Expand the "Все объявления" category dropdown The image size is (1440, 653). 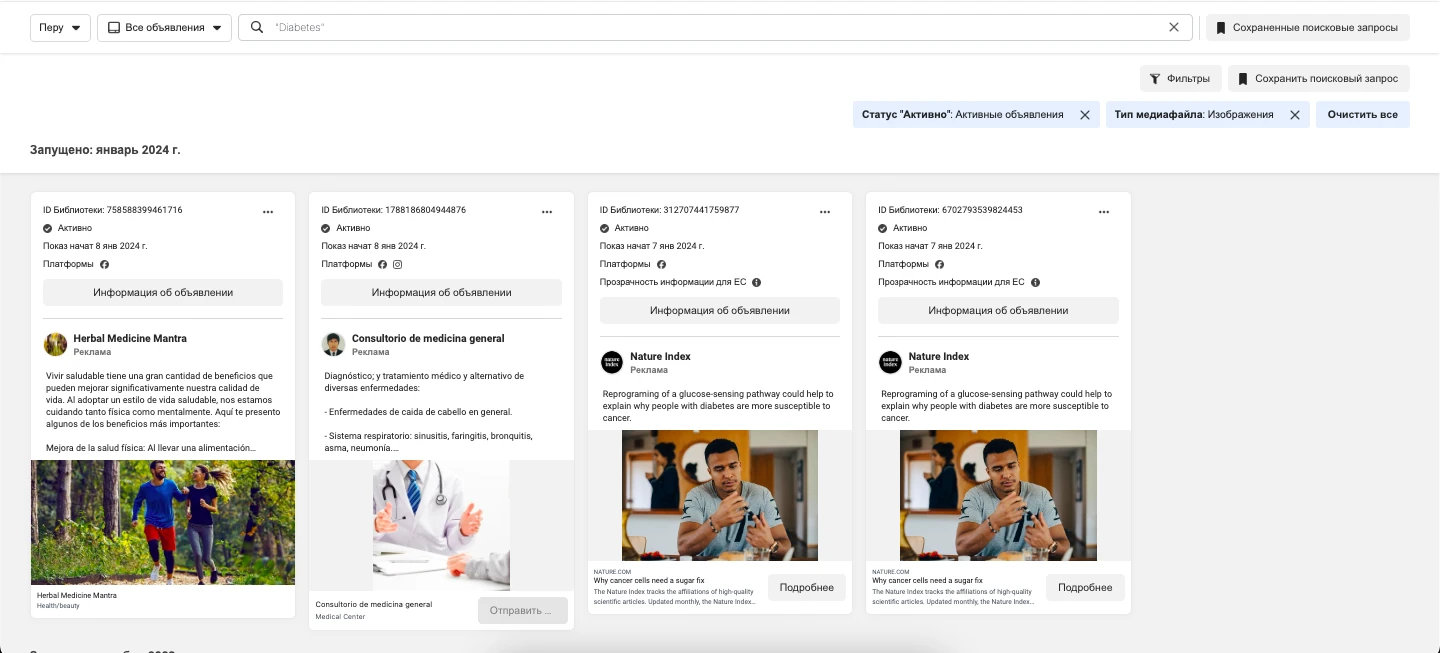click(164, 28)
